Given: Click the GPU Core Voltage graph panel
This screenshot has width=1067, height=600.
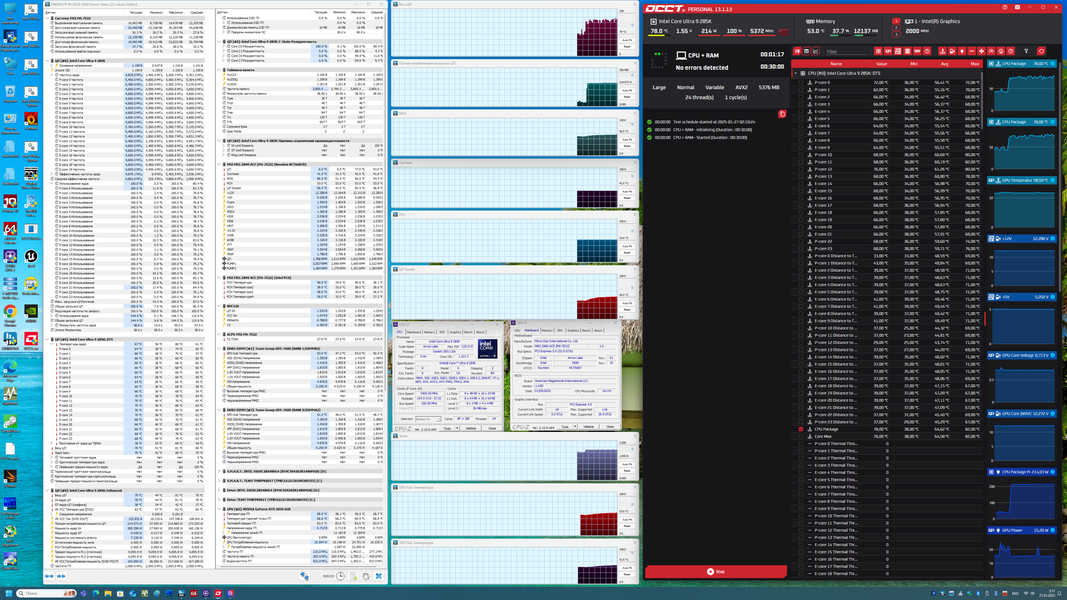Looking at the screenshot, I should pyautogui.click(x=1022, y=379).
